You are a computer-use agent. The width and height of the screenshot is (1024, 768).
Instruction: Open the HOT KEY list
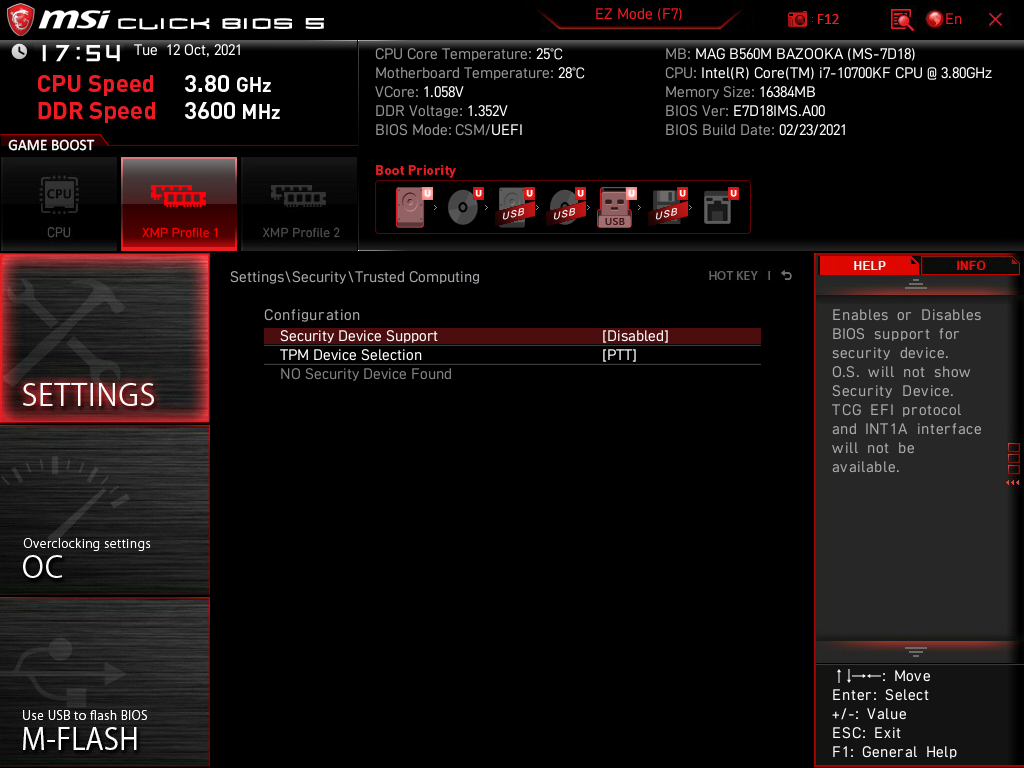pyautogui.click(x=733, y=276)
